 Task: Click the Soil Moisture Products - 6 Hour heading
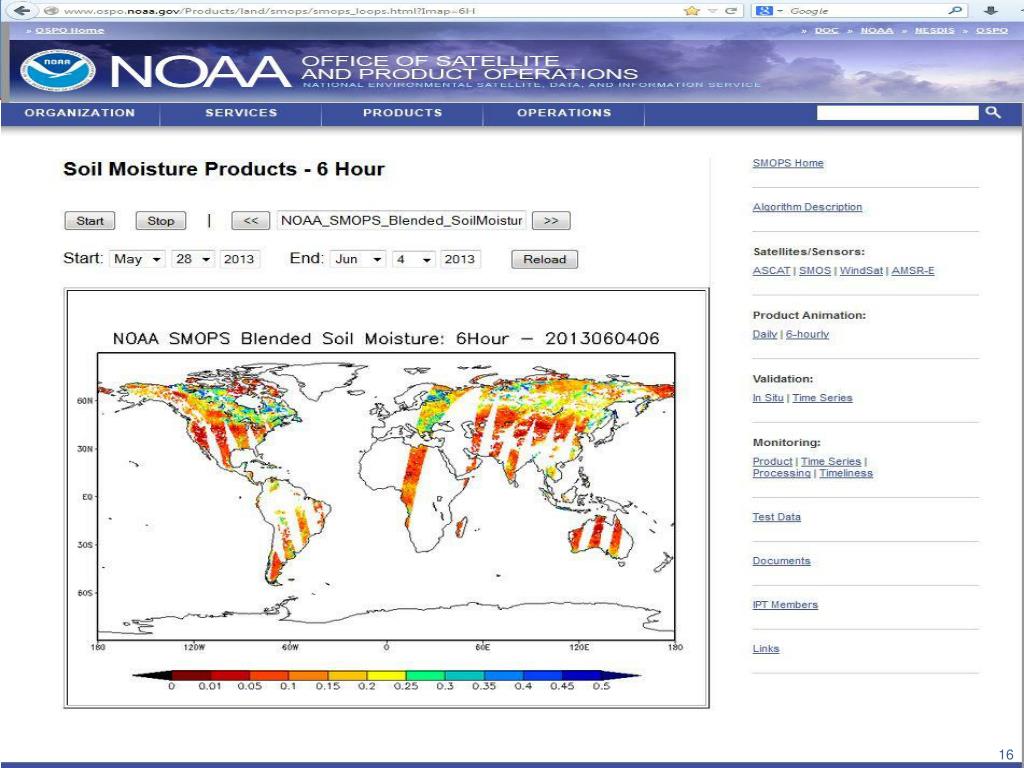coord(224,169)
